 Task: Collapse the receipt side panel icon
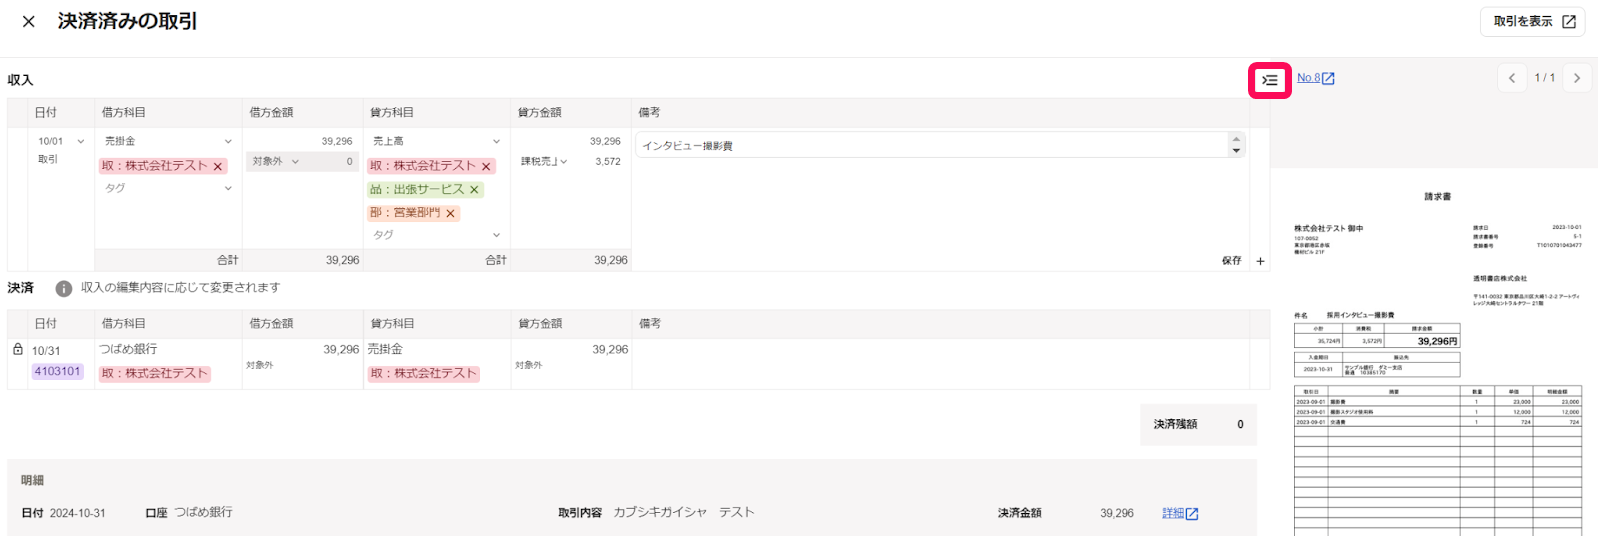pyautogui.click(x=1270, y=80)
